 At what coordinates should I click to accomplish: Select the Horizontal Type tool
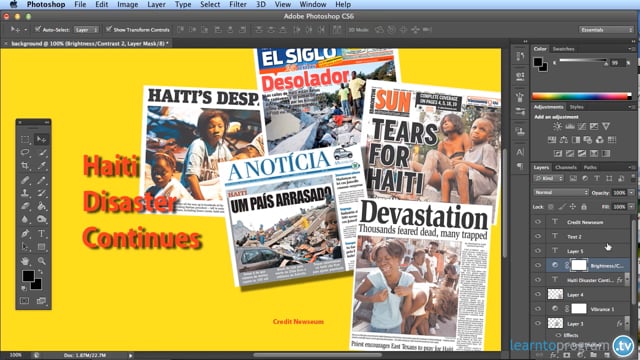(41, 233)
